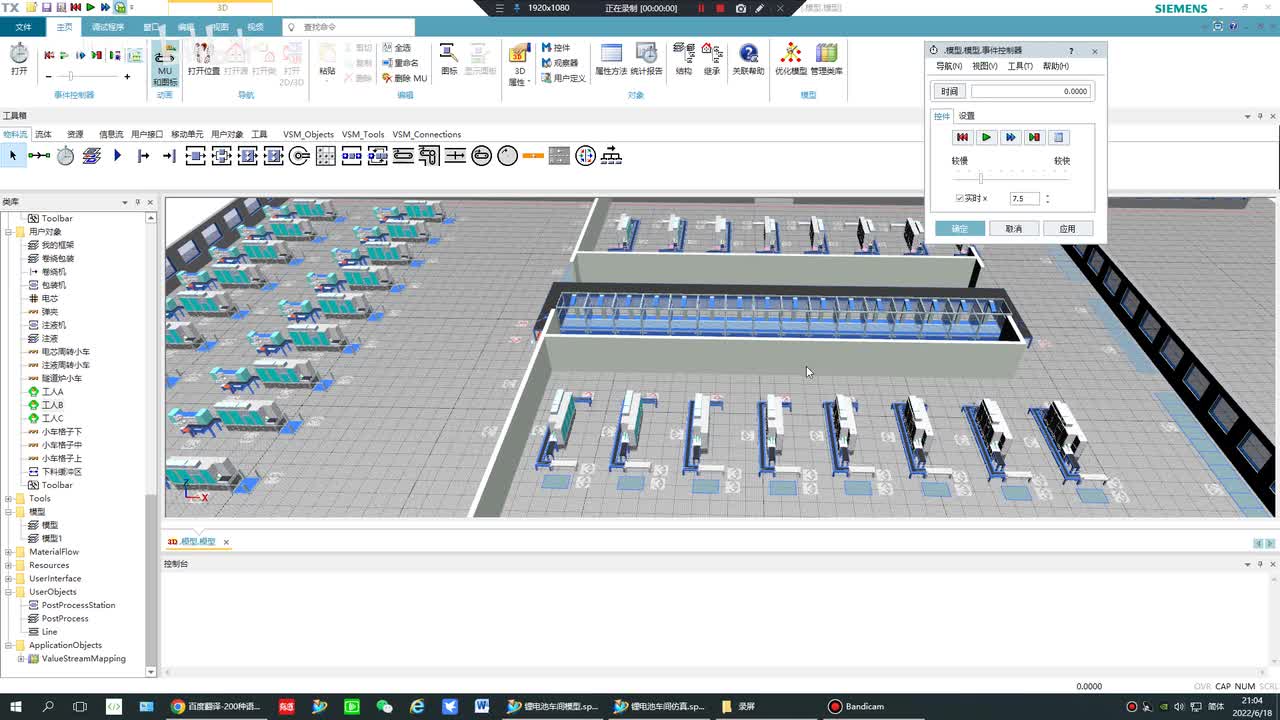This screenshot has height=720, width=1280.
Task: Pick the Connector tool in the toolbox
Action: (x=39, y=155)
